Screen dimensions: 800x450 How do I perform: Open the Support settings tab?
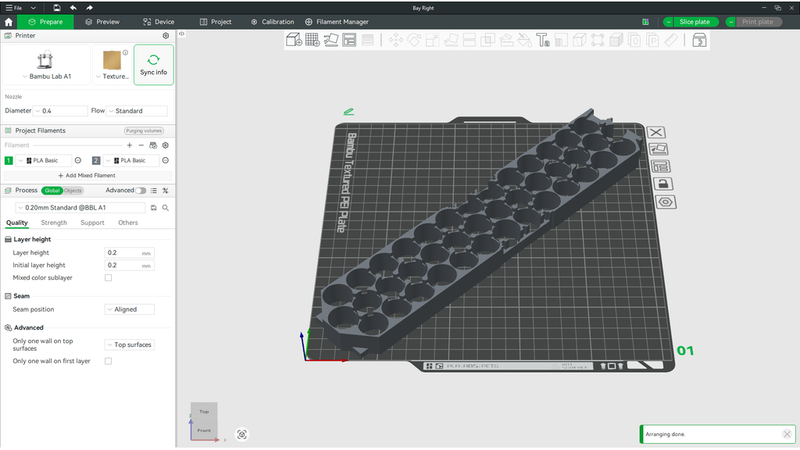92,223
